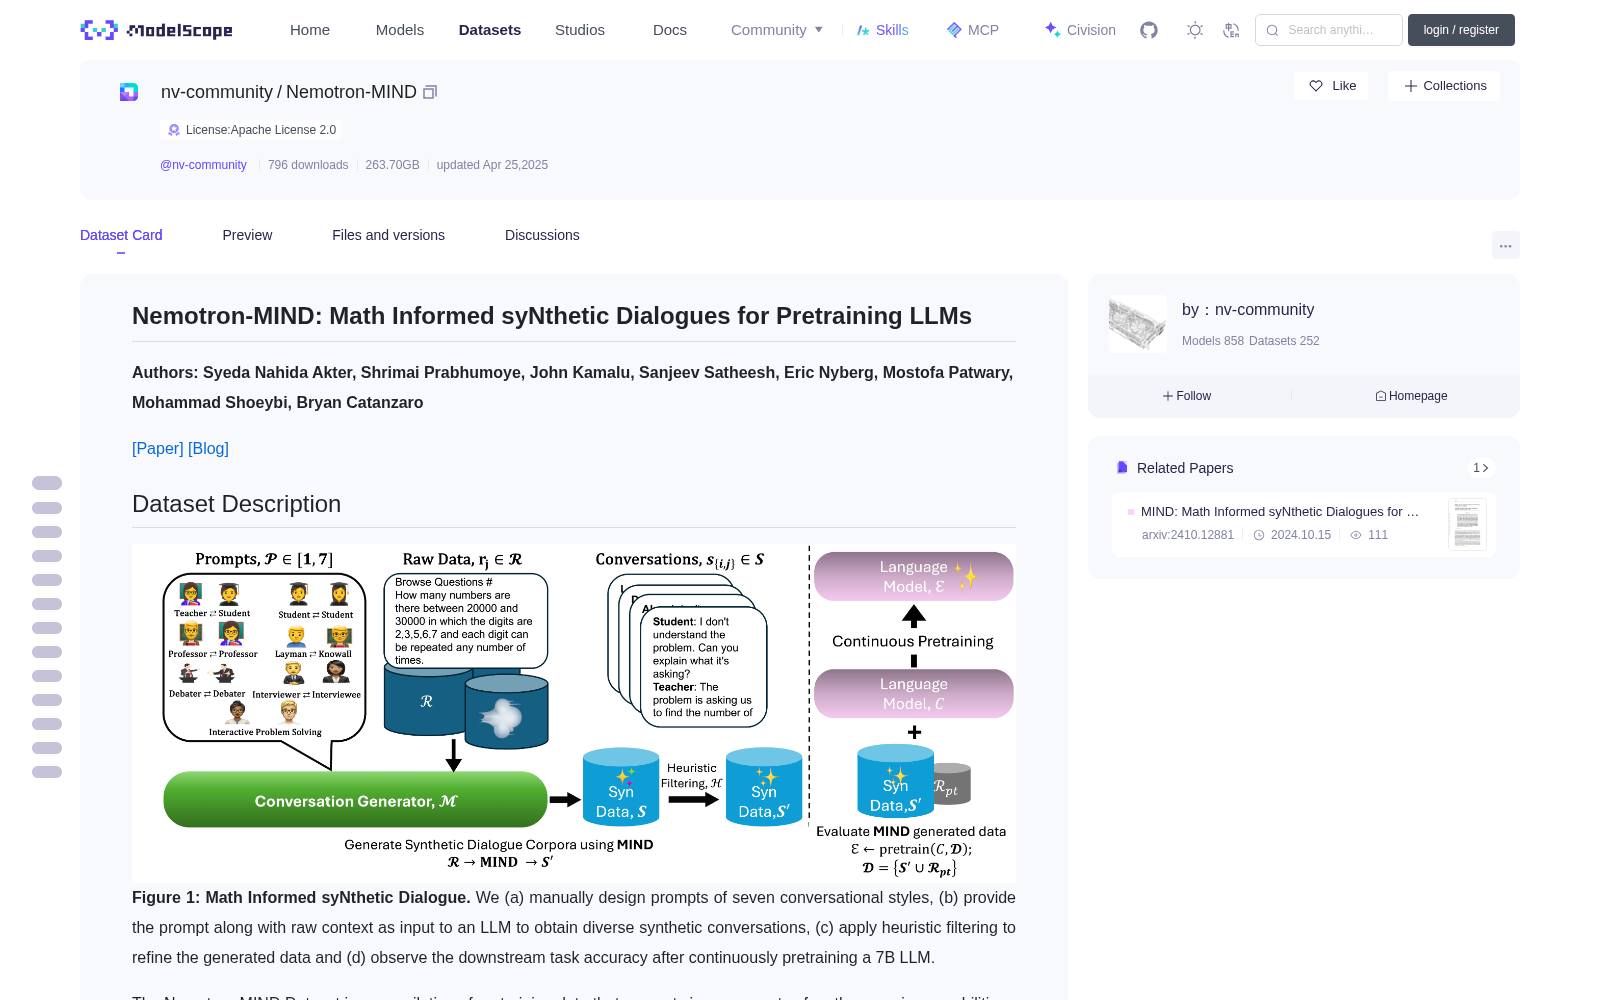Image resolution: width=1600 pixels, height=1000 pixels.
Task: Click the Models 858 count
Action: tap(1213, 341)
